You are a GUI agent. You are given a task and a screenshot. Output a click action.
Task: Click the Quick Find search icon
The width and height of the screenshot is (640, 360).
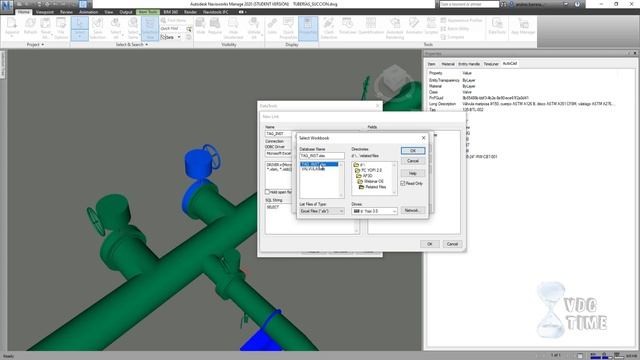click(189, 29)
